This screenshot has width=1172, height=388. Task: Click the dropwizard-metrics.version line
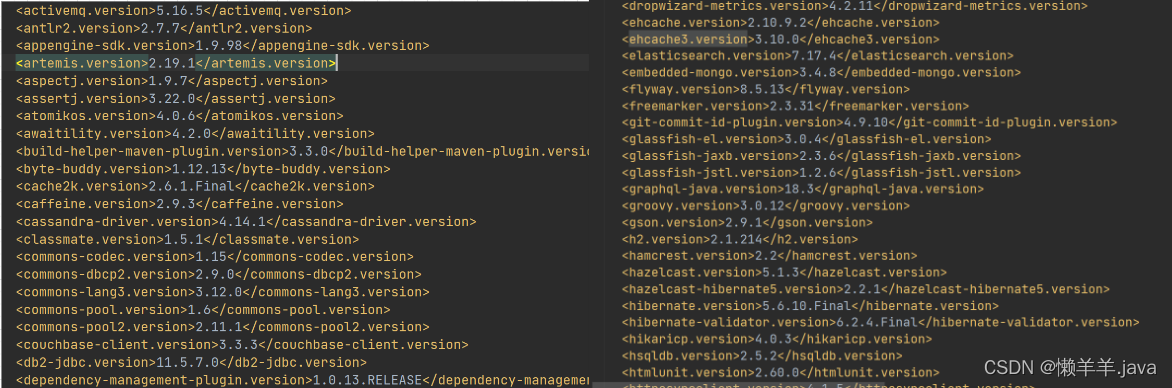[854, 6]
